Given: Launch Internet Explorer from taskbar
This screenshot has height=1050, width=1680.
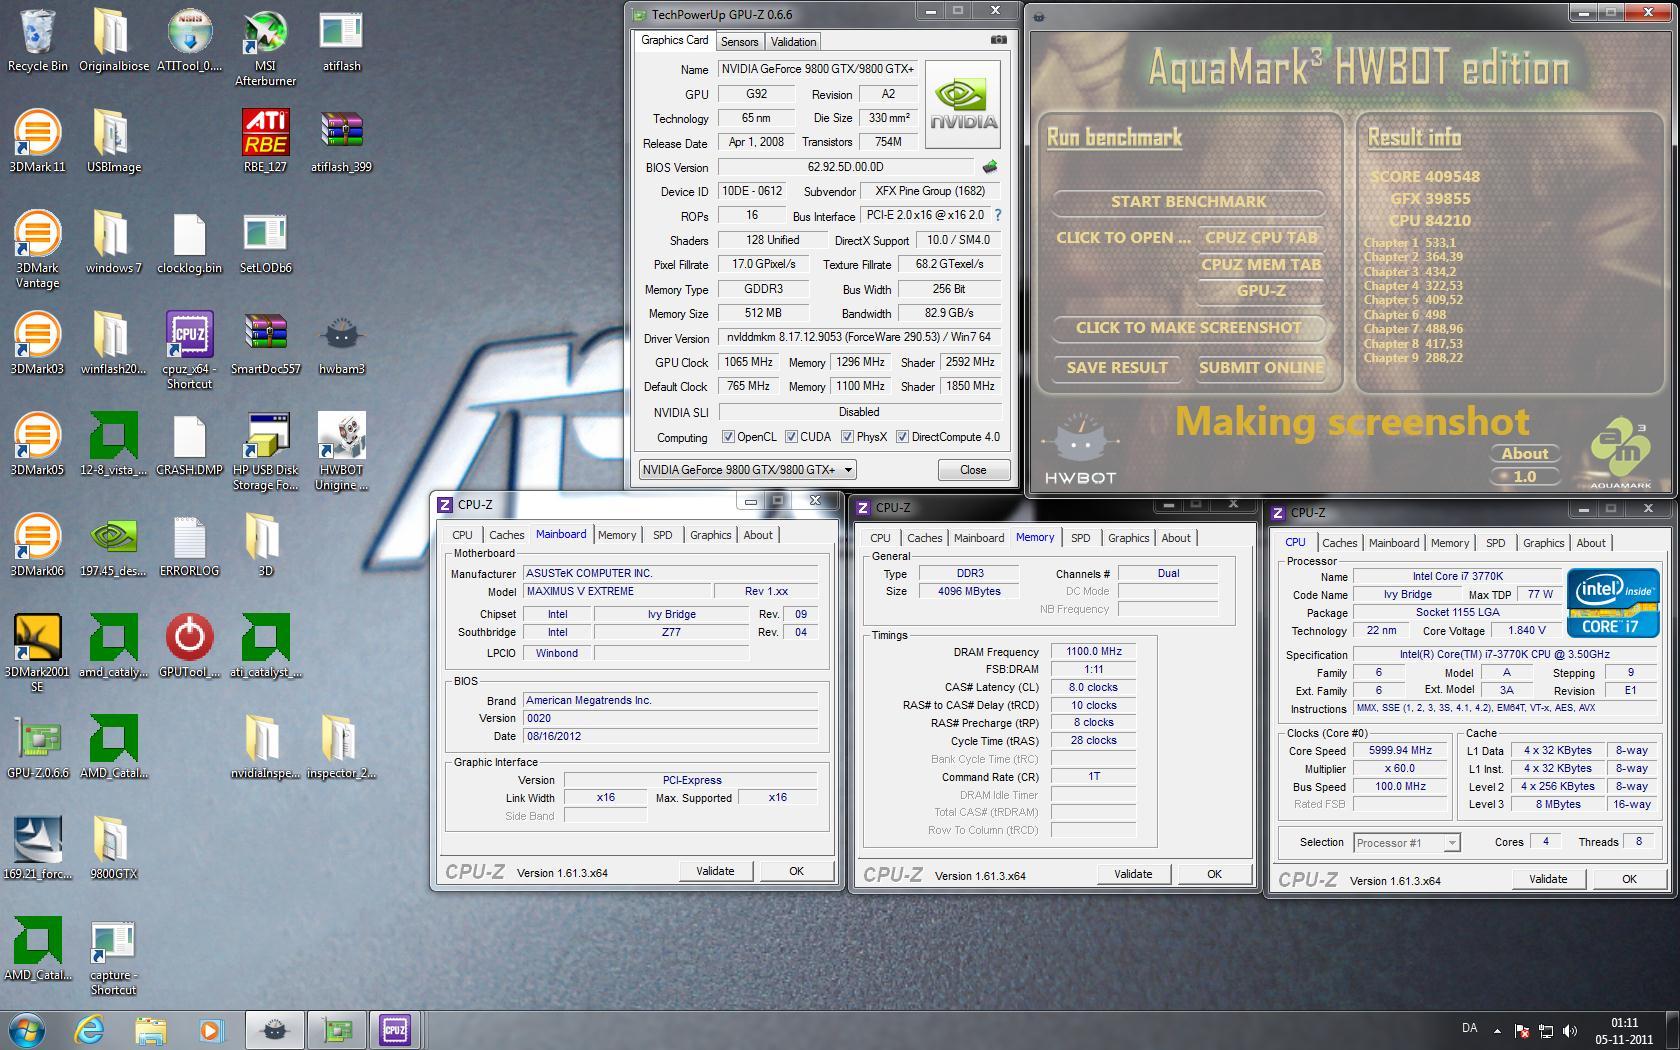Looking at the screenshot, I should (x=90, y=1029).
